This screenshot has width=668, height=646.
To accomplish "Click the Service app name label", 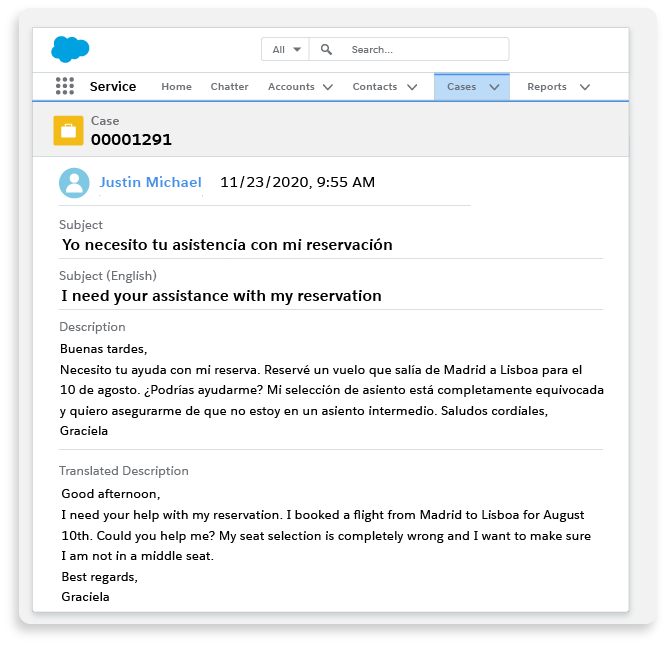I will point(113,87).
